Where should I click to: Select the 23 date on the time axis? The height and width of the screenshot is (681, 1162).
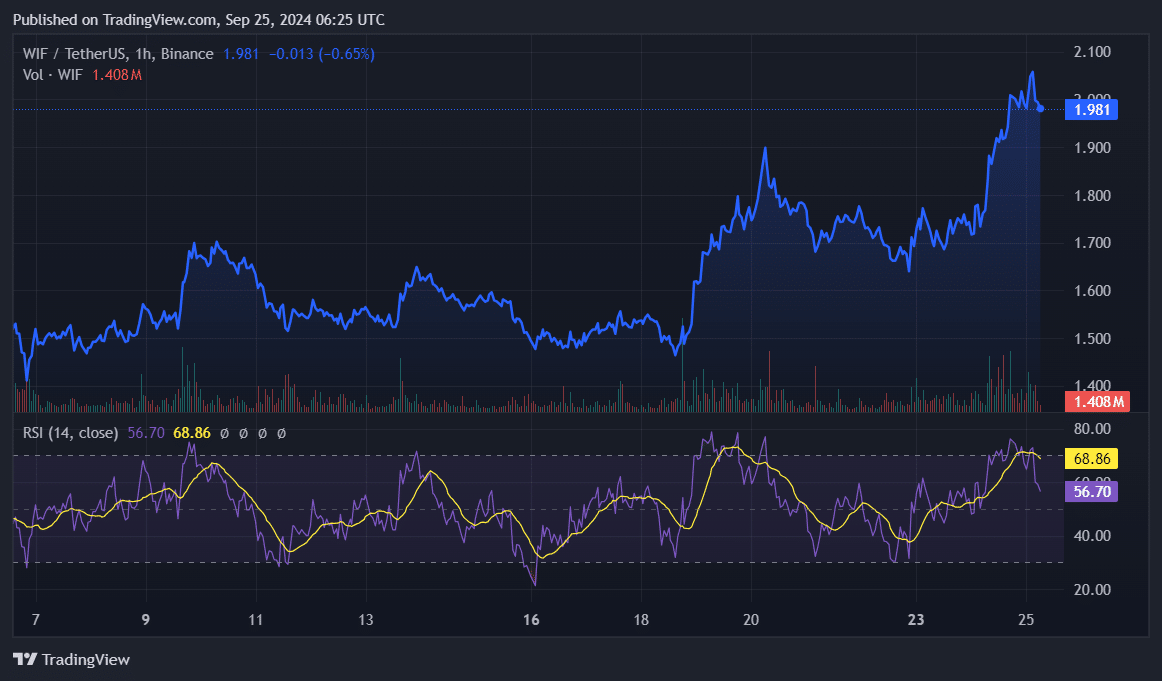coord(915,620)
